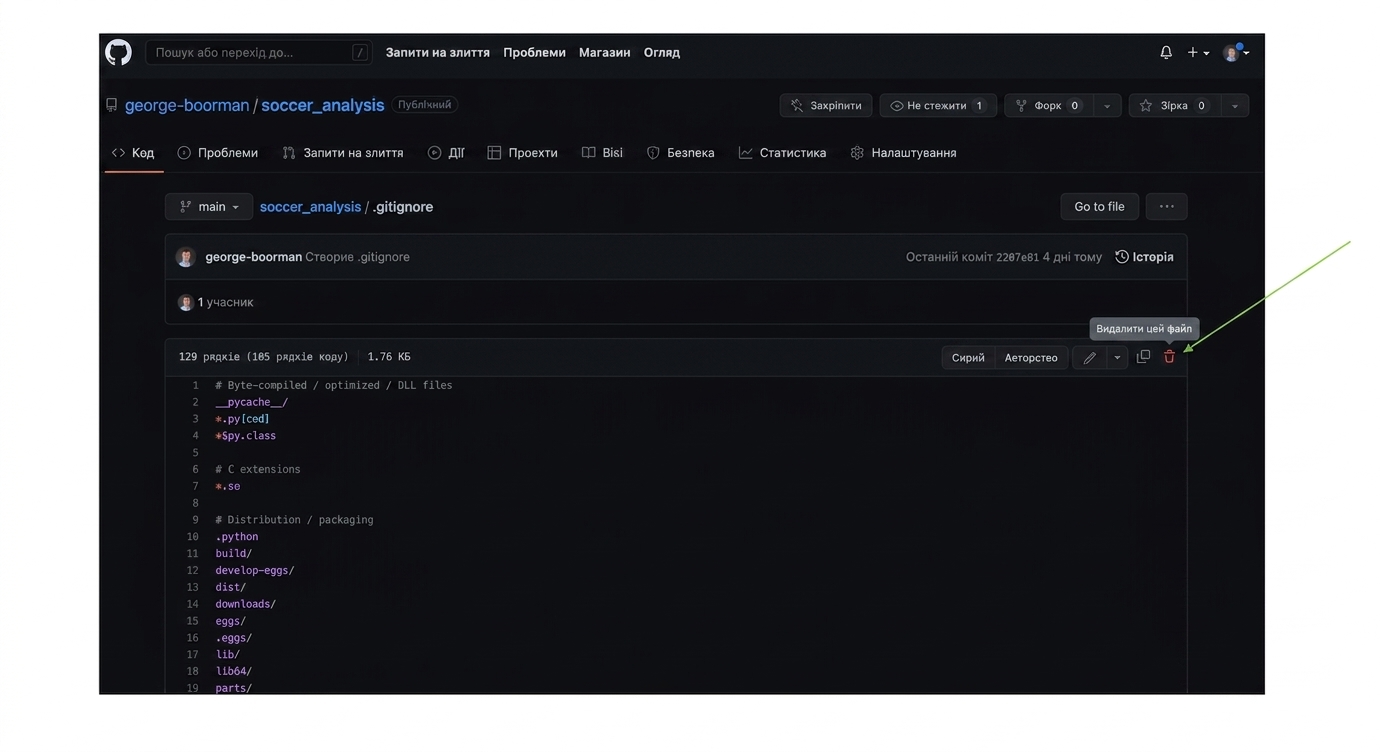This screenshot has height=752, width=1380.
Task: Click the '.python' code line
Action: [237, 537]
